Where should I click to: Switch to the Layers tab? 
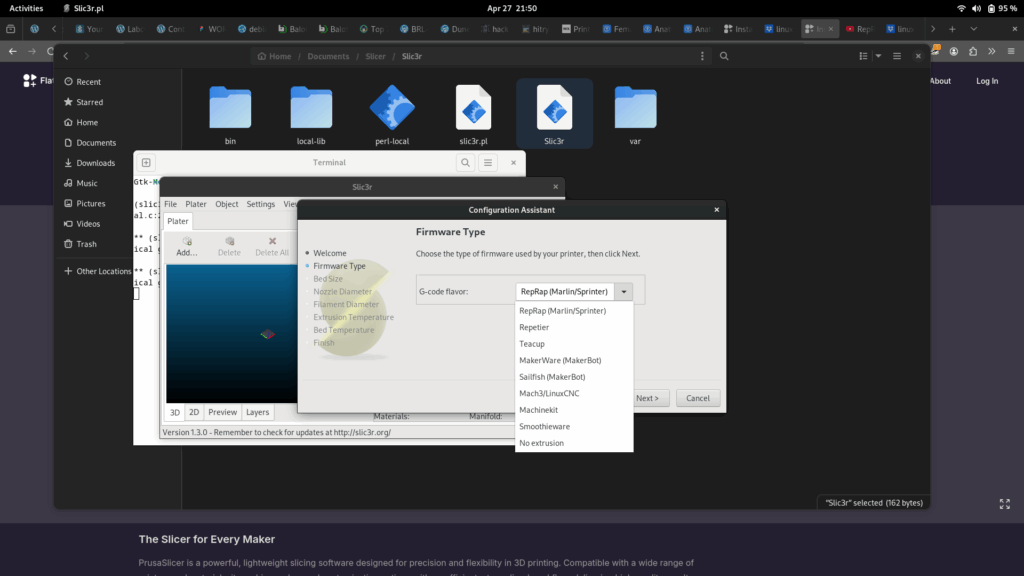(257, 413)
